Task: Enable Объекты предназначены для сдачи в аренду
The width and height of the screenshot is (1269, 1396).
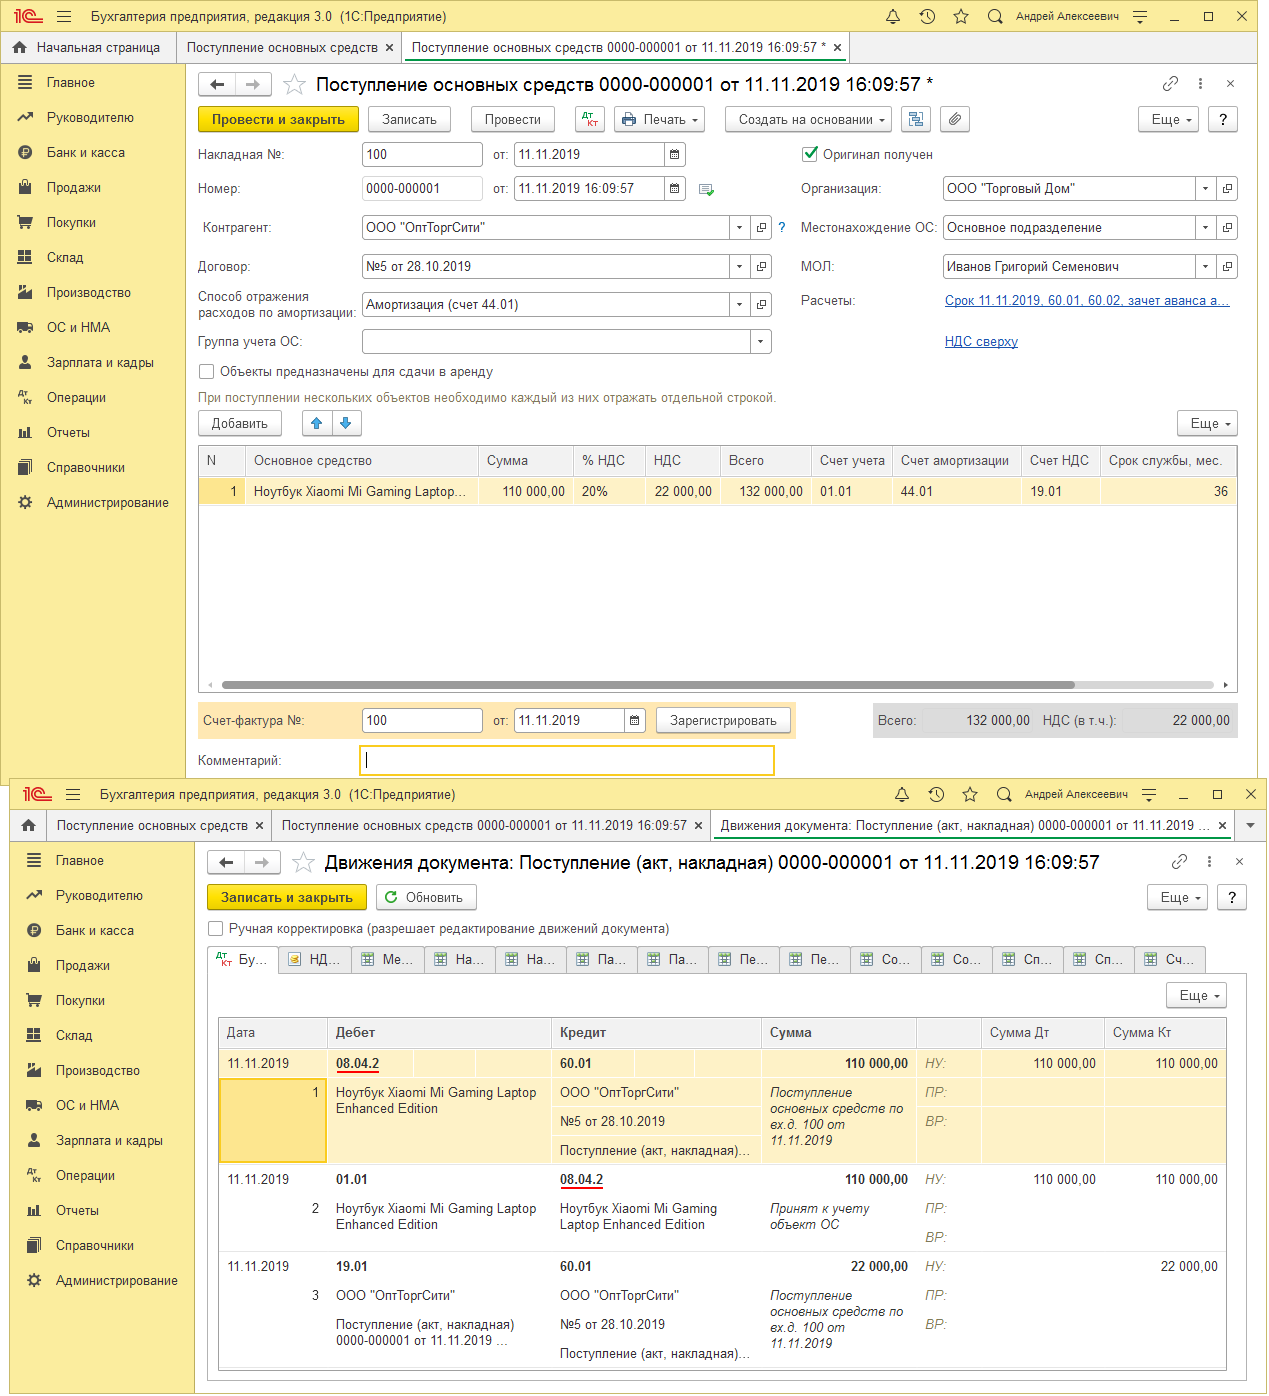Action: coord(207,372)
